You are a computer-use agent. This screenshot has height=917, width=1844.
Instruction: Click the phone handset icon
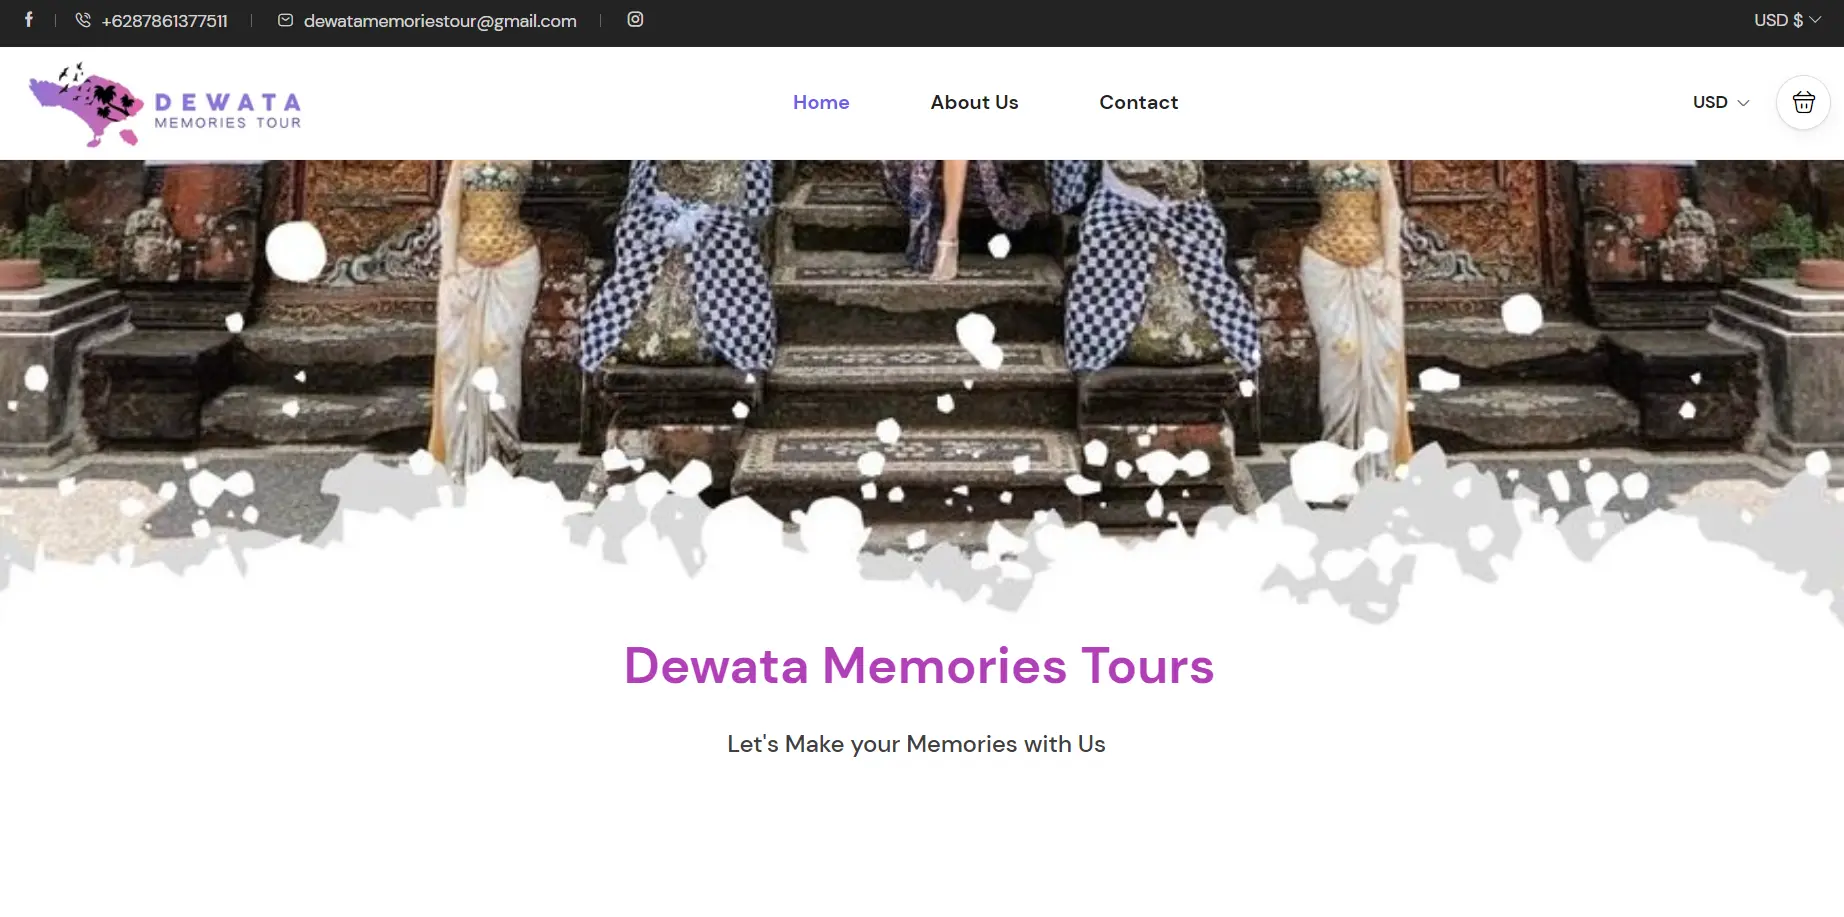pyautogui.click(x=83, y=20)
